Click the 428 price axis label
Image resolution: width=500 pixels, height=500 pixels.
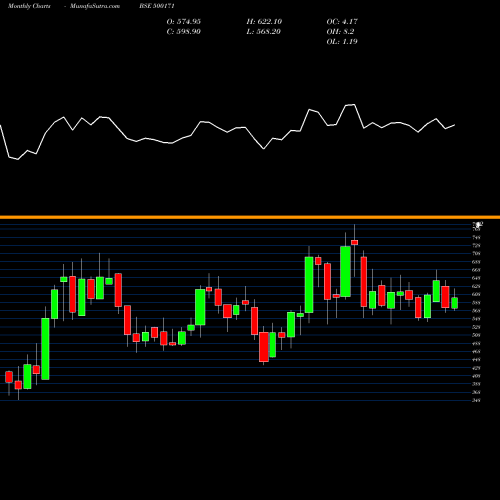pyautogui.click(x=476, y=368)
